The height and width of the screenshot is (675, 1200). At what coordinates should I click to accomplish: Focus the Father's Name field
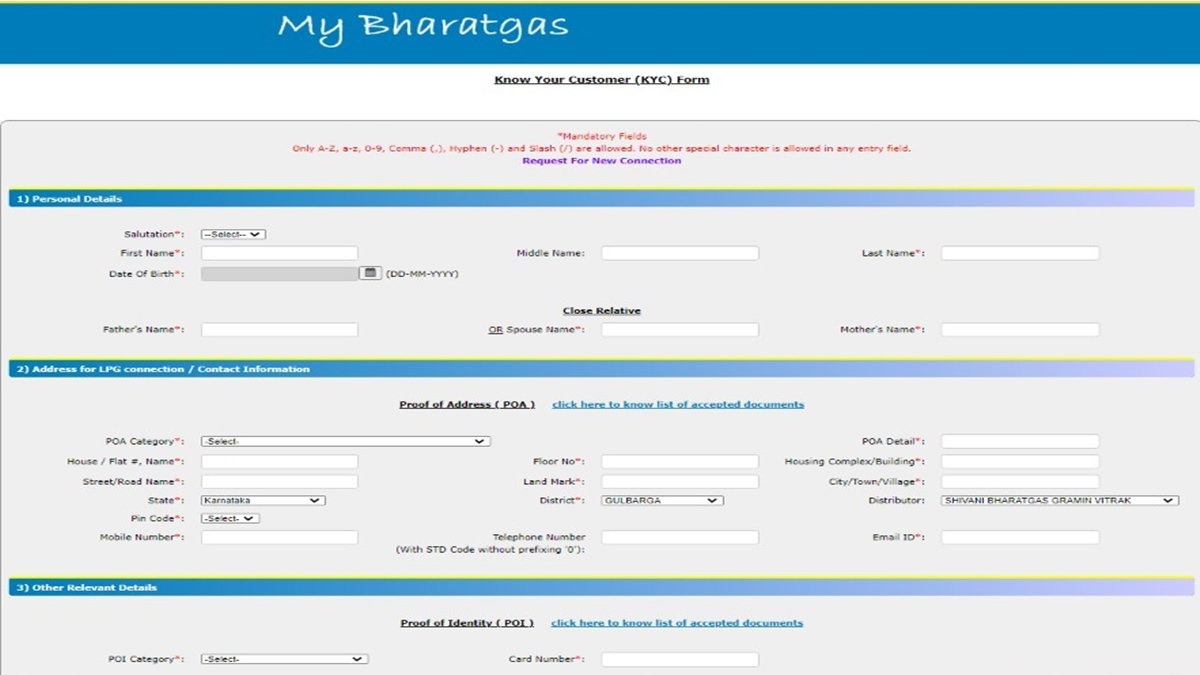point(279,330)
